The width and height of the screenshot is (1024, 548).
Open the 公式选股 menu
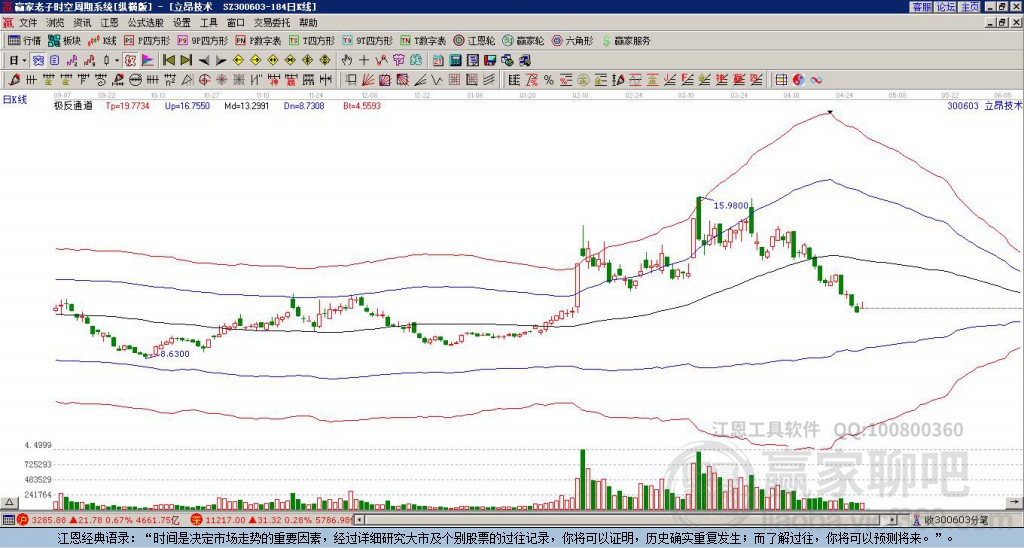(146, 23)
